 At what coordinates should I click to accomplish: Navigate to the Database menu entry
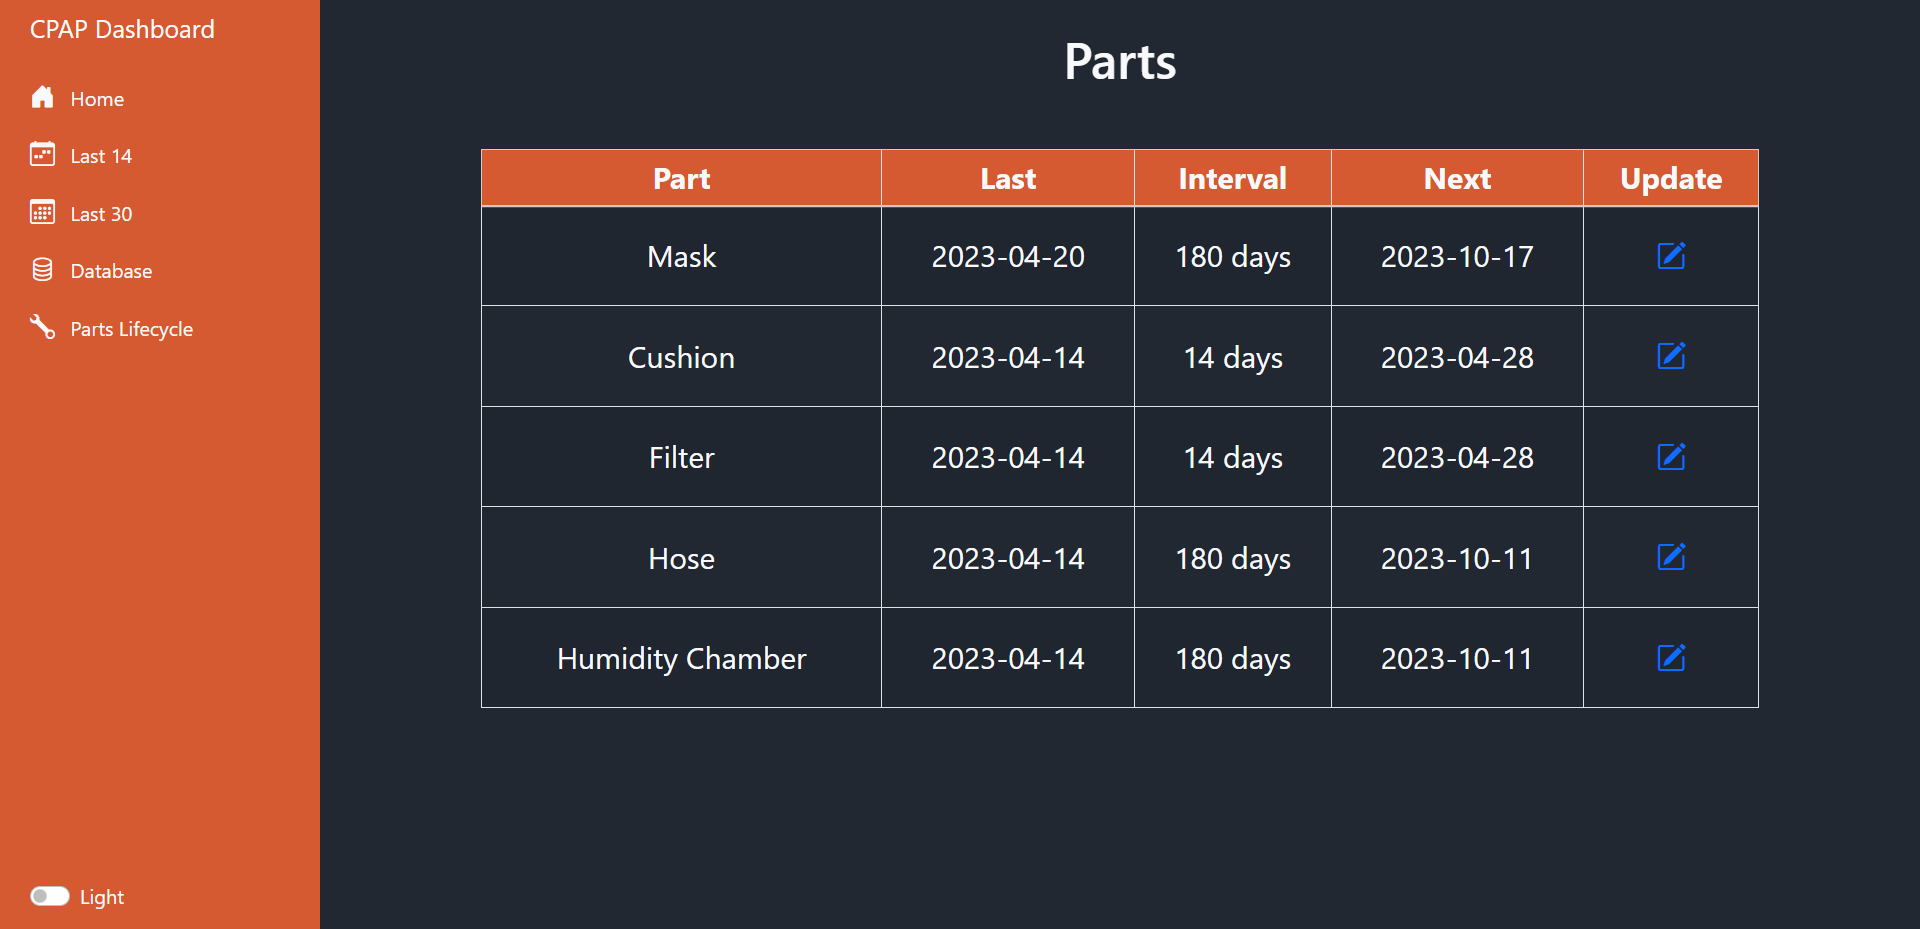(110, 270)
